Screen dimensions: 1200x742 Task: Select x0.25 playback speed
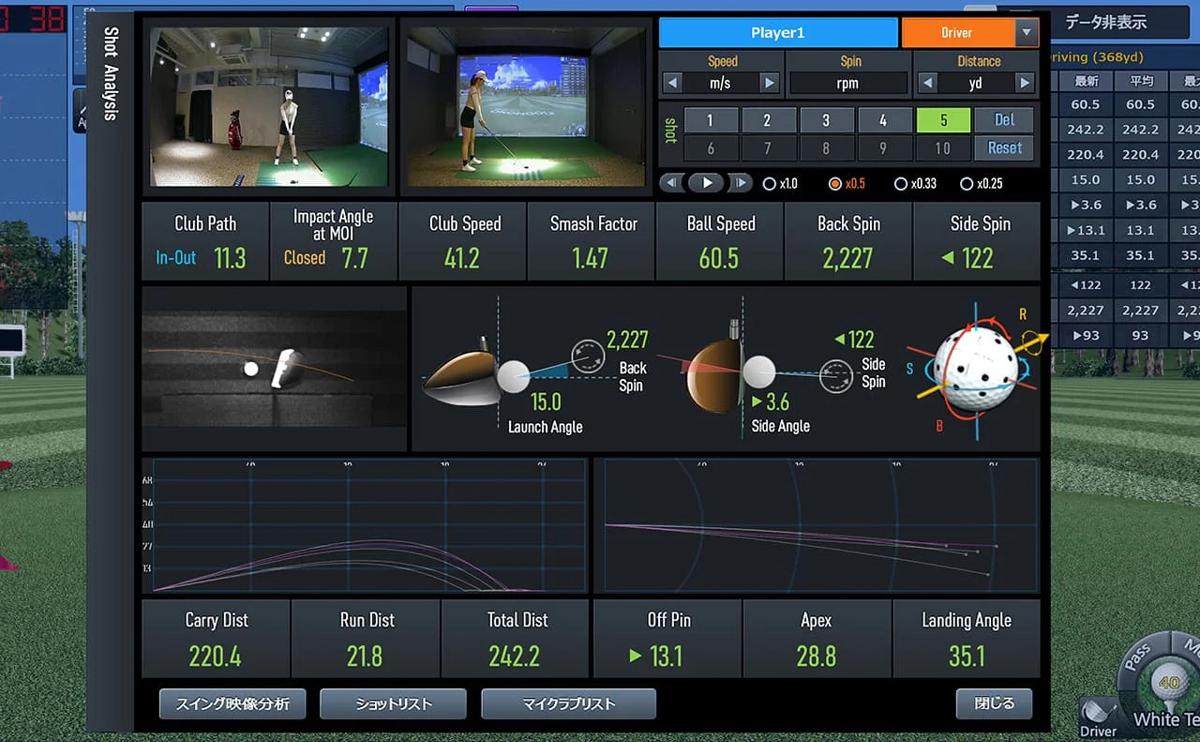click(981, 184)
